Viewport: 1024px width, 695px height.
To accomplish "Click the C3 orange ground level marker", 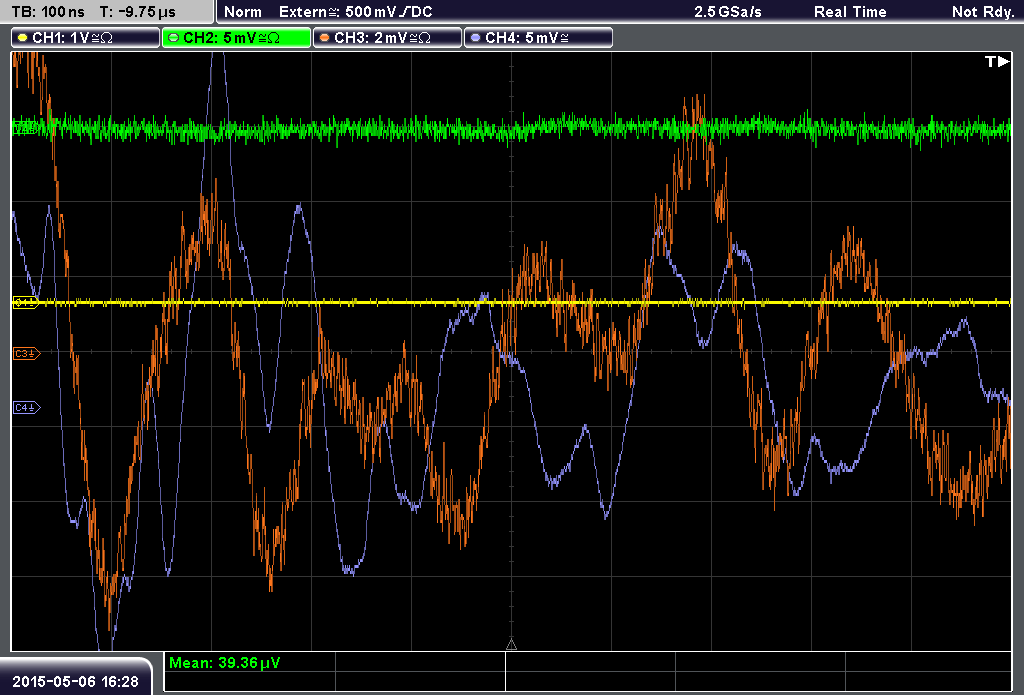I will 27,353.
